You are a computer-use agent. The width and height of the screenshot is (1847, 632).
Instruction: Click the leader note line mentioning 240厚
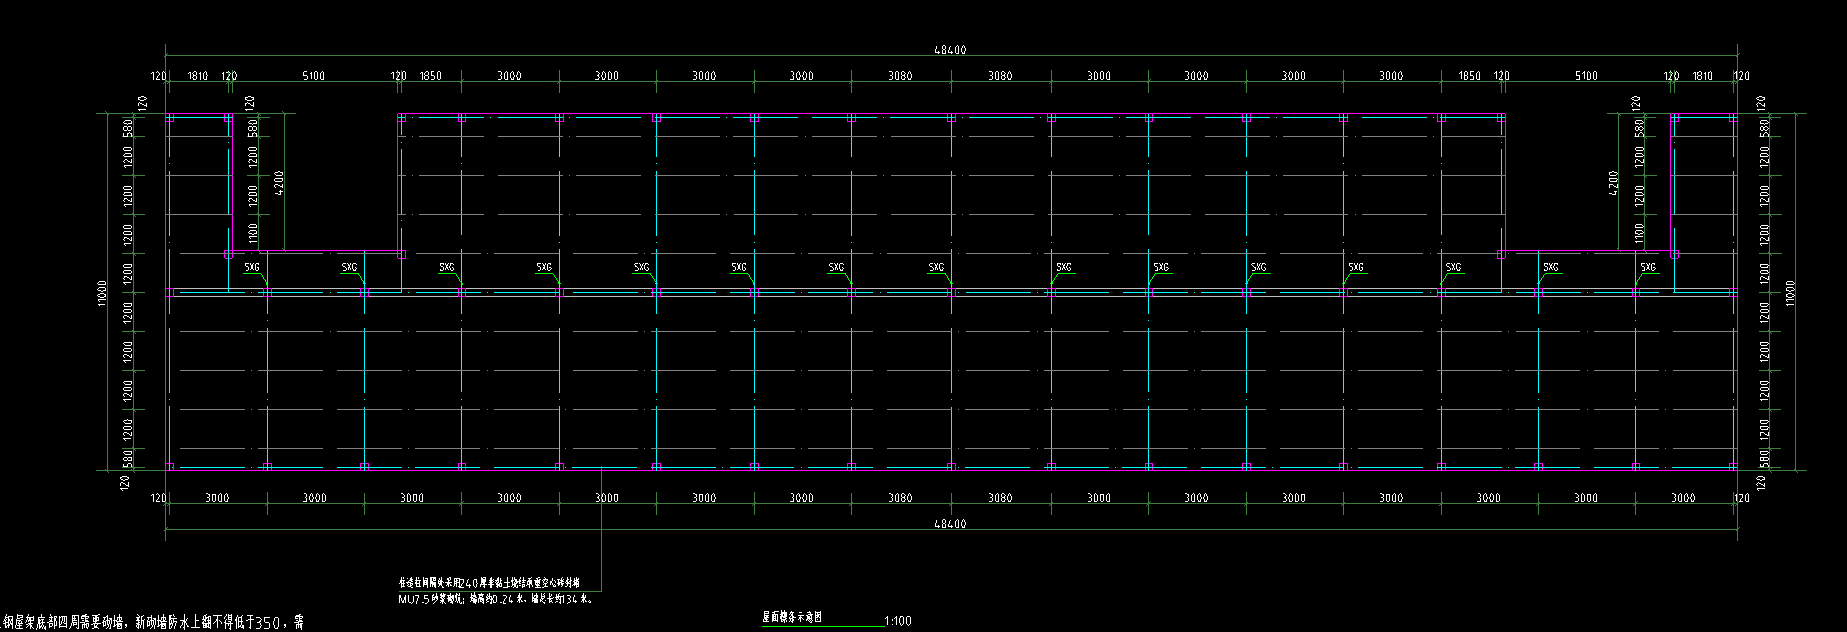point(489,581)
